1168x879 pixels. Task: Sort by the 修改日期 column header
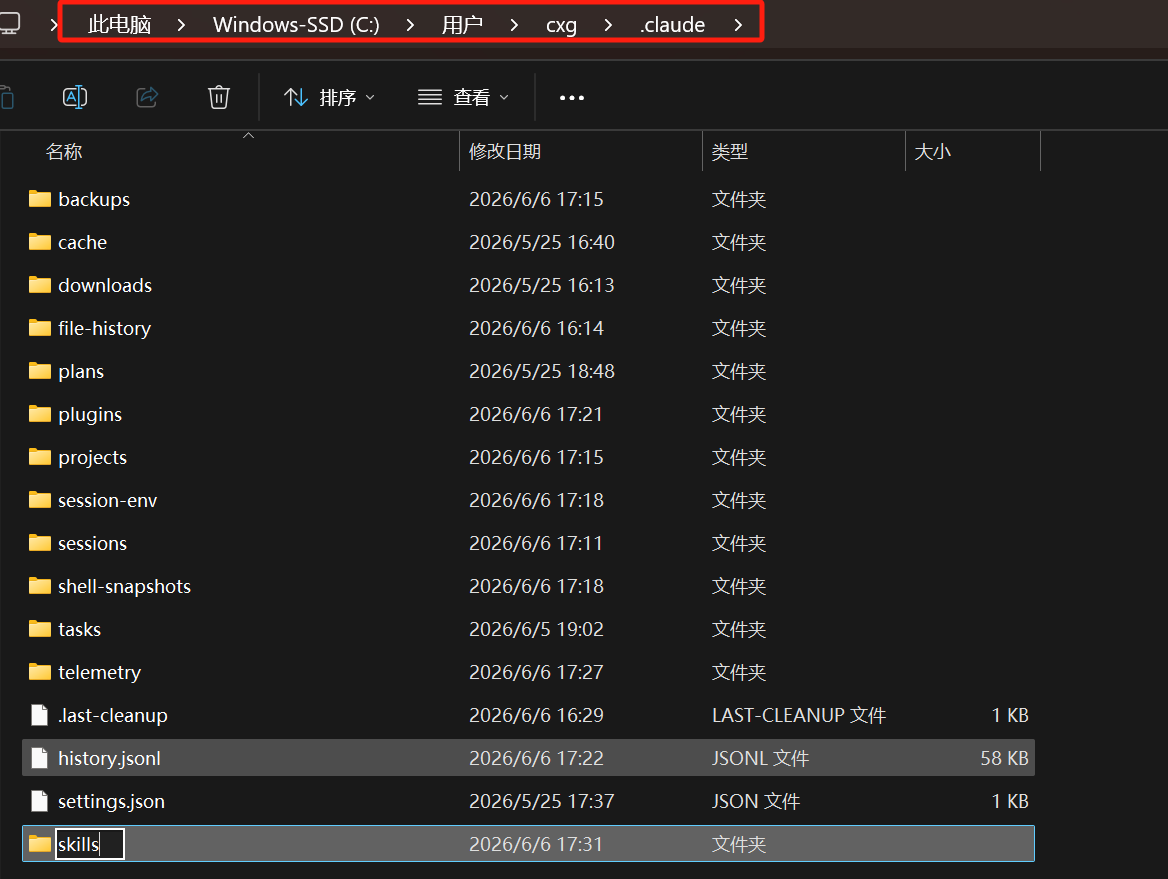[x=505, y=152]
